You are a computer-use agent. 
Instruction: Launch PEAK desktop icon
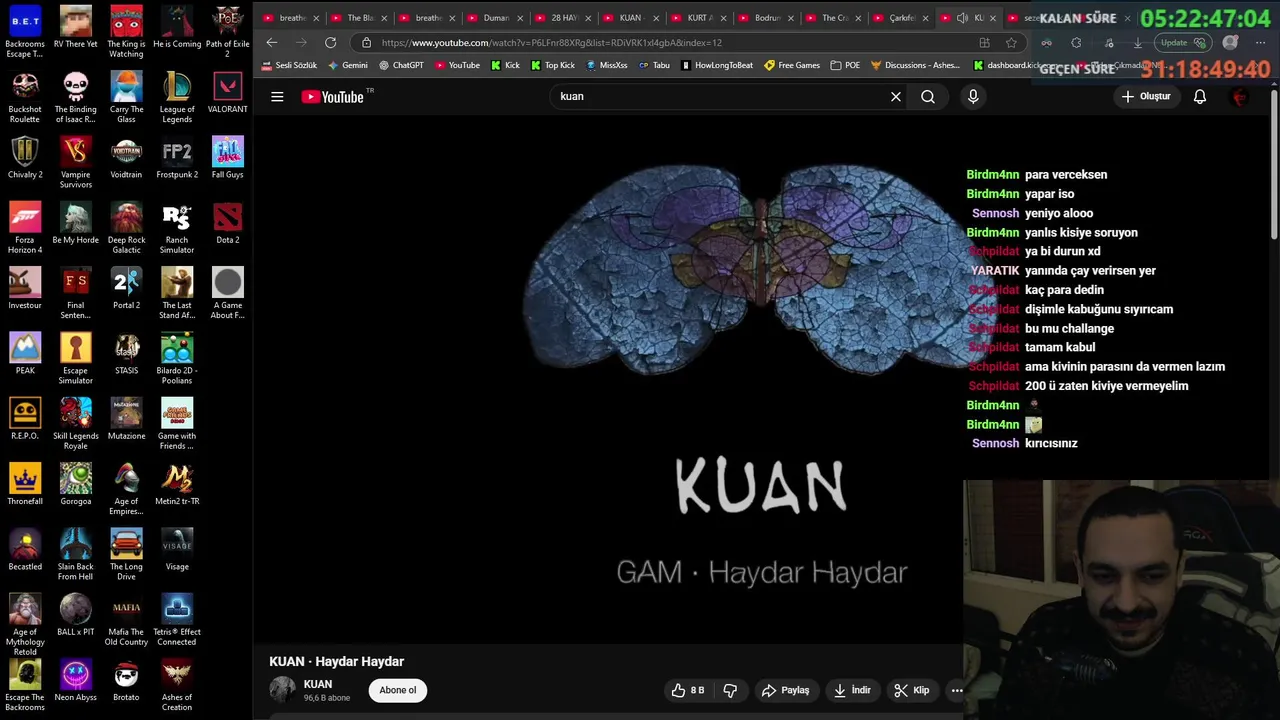click(x=25, y=353)
